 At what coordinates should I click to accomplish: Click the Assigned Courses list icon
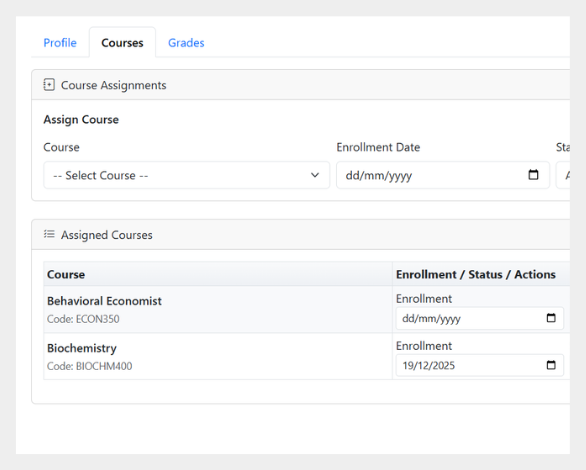(49, 234)
